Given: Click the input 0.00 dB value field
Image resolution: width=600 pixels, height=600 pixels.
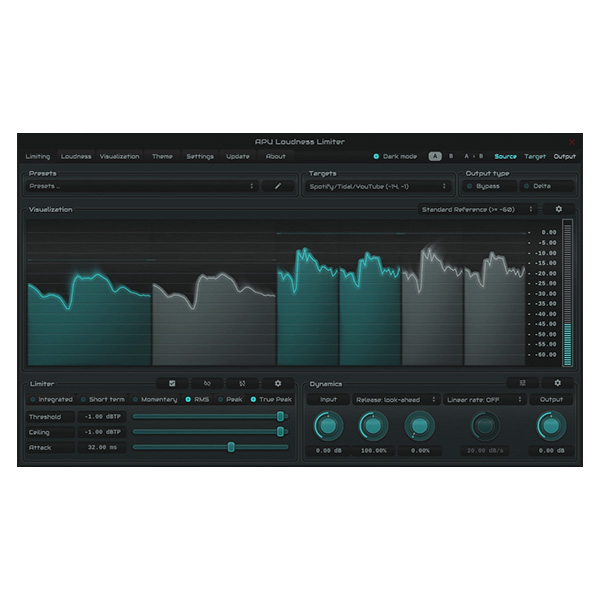Looking at the screenshot, I should tap(328, 451).
